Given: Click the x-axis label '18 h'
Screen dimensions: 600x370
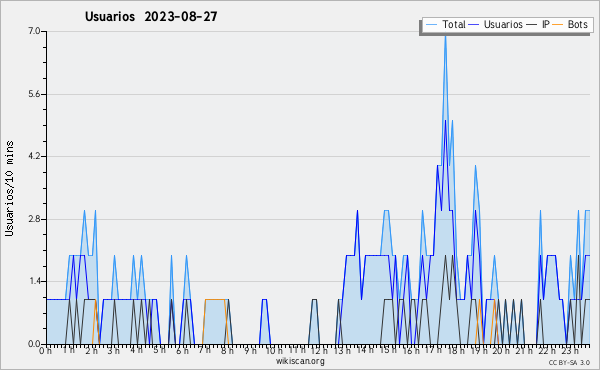Looking at the screenshot, I should (x=456, y=350).
